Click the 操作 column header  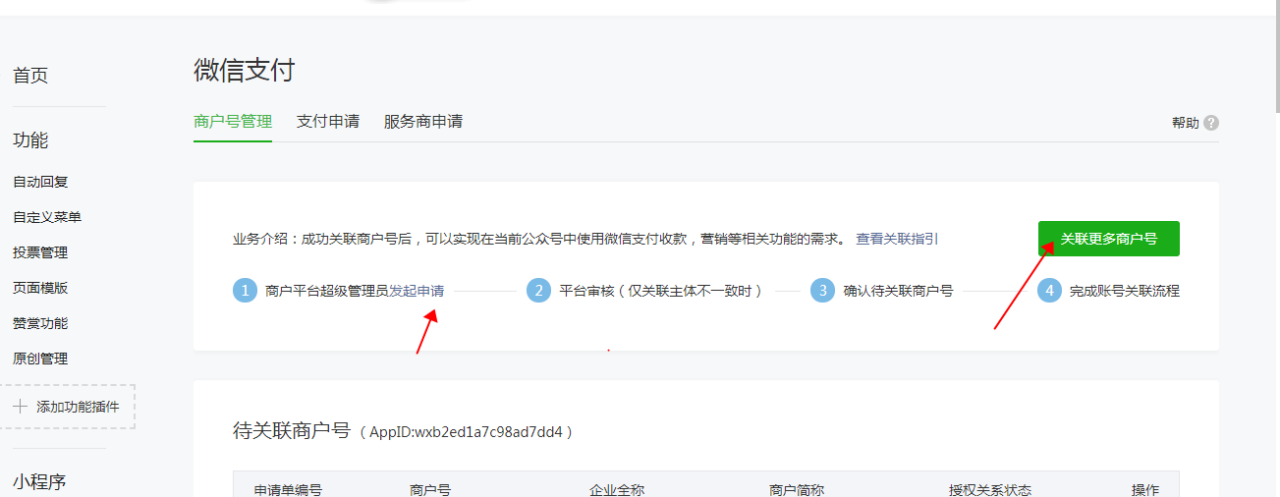[1145, 489]
